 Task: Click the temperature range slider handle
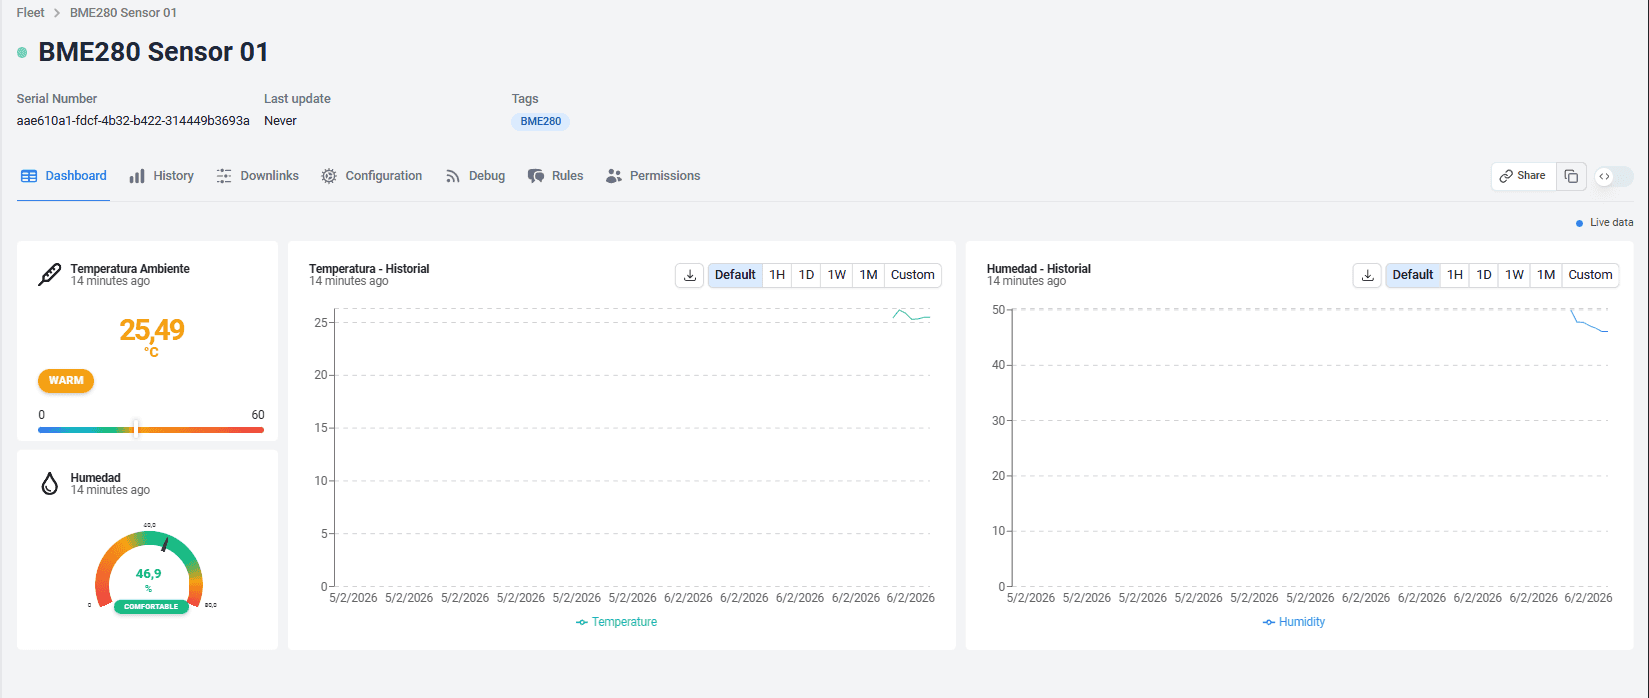(x=136, y=428)
